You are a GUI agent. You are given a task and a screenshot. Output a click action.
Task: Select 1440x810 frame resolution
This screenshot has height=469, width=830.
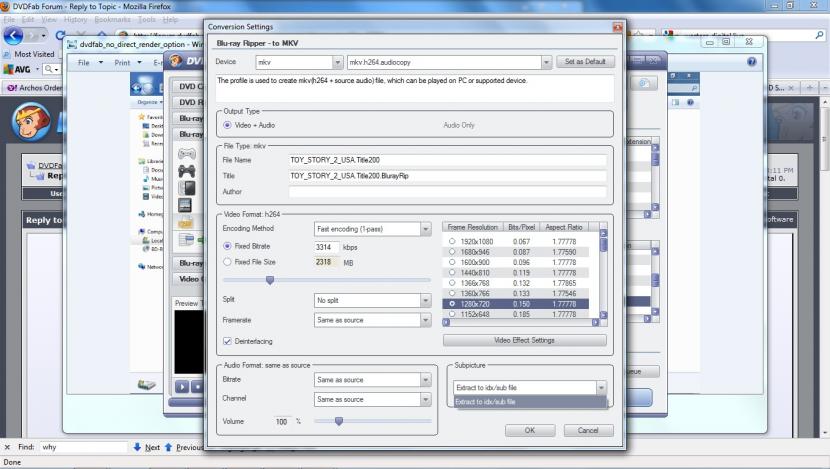pyautogui.click(x=452, y=273)
